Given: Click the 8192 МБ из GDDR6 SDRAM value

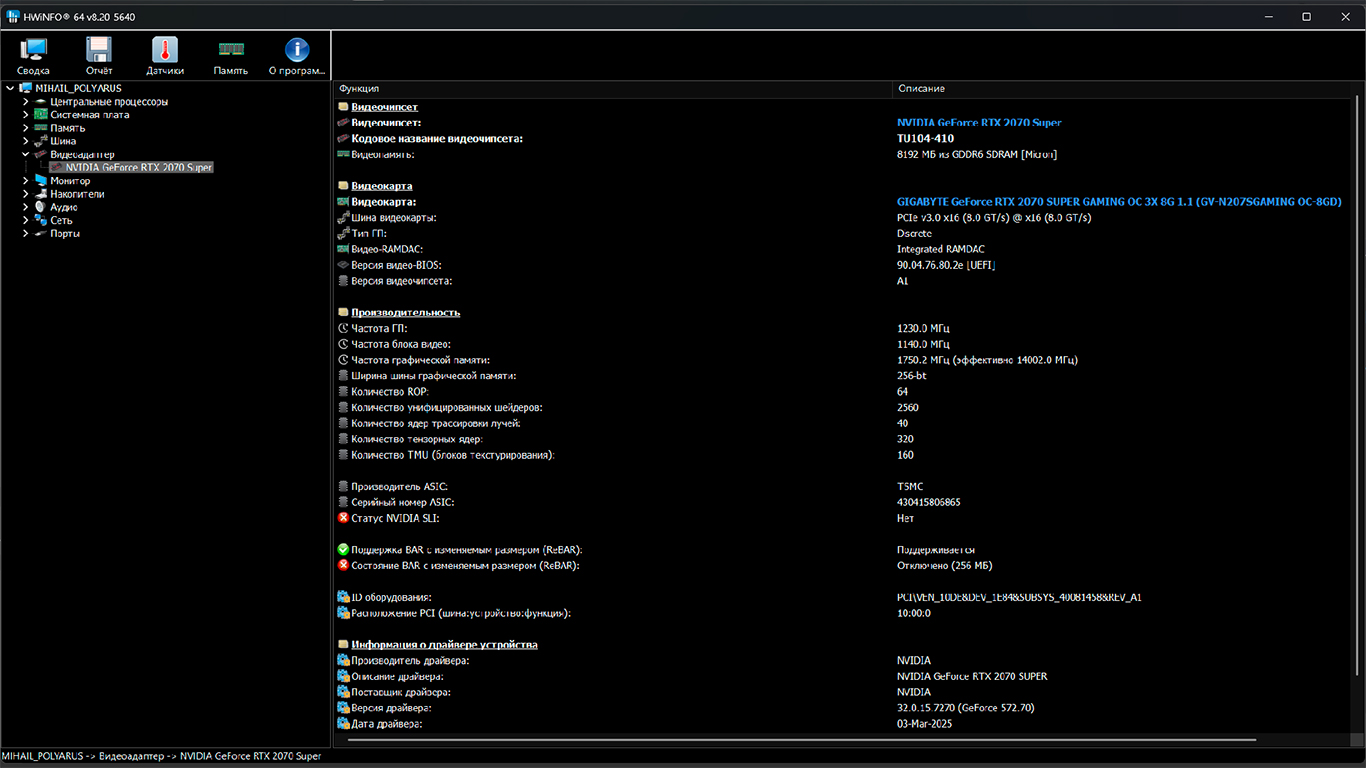Looking at the screenshot, I should 977,154.
